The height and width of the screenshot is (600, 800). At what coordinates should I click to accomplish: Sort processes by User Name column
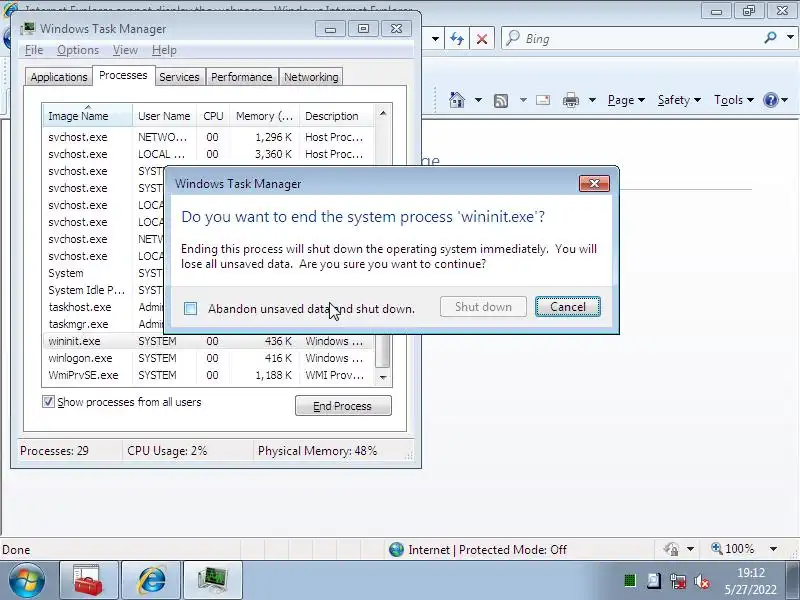point(164,116)
